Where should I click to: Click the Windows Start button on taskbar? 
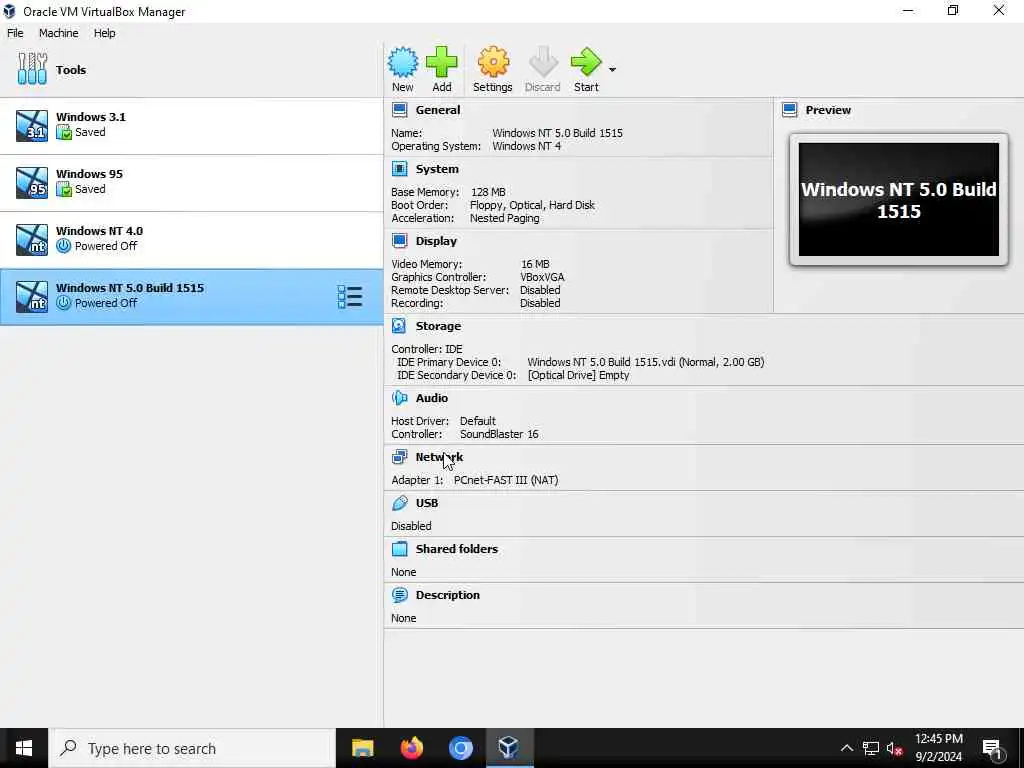pyautogui.click(x=24, y=748)
